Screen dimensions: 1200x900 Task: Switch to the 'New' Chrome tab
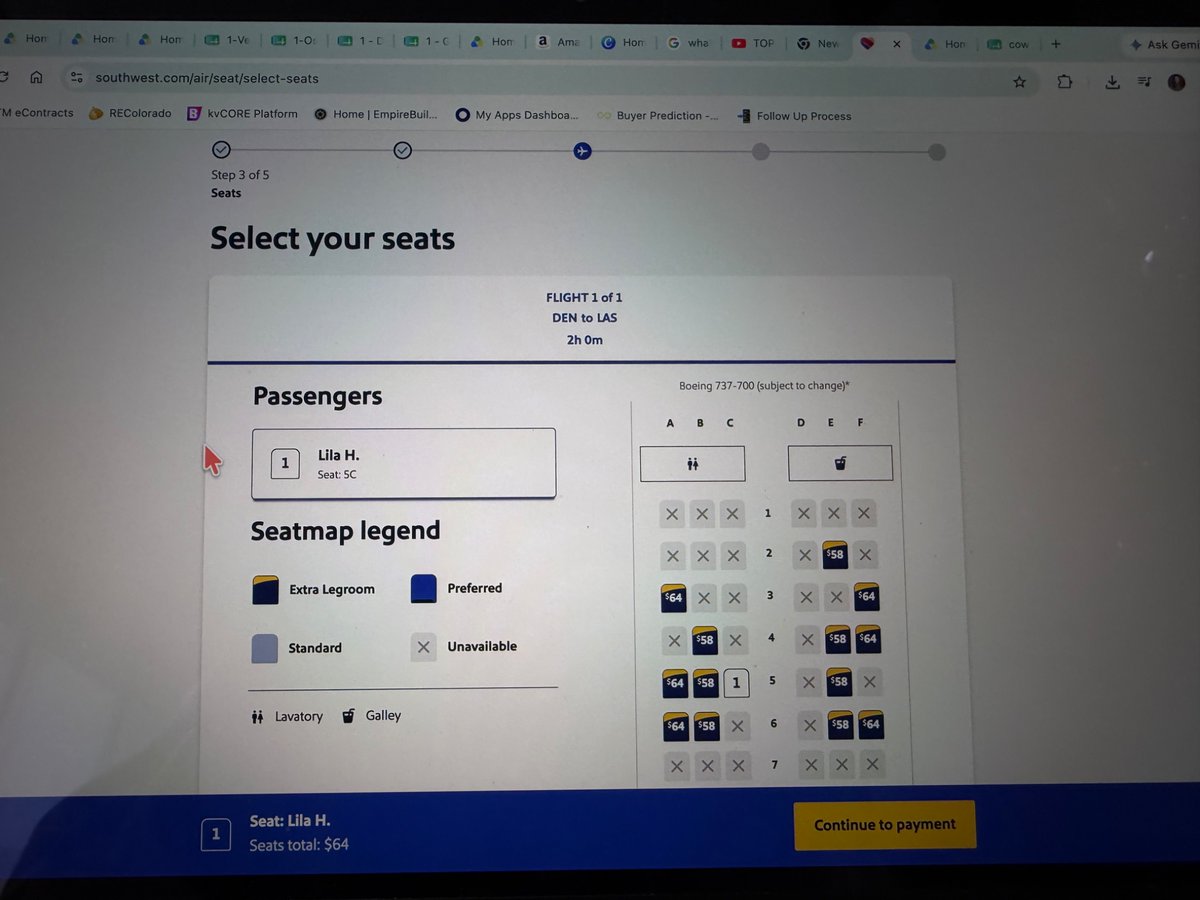click(x=819, y=43)
